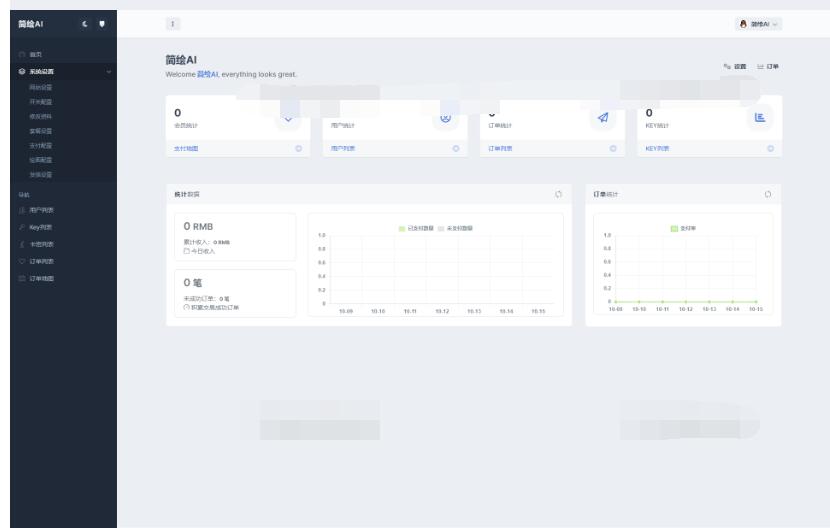Click the sidebar collapse button in top bar

[172, 23]
